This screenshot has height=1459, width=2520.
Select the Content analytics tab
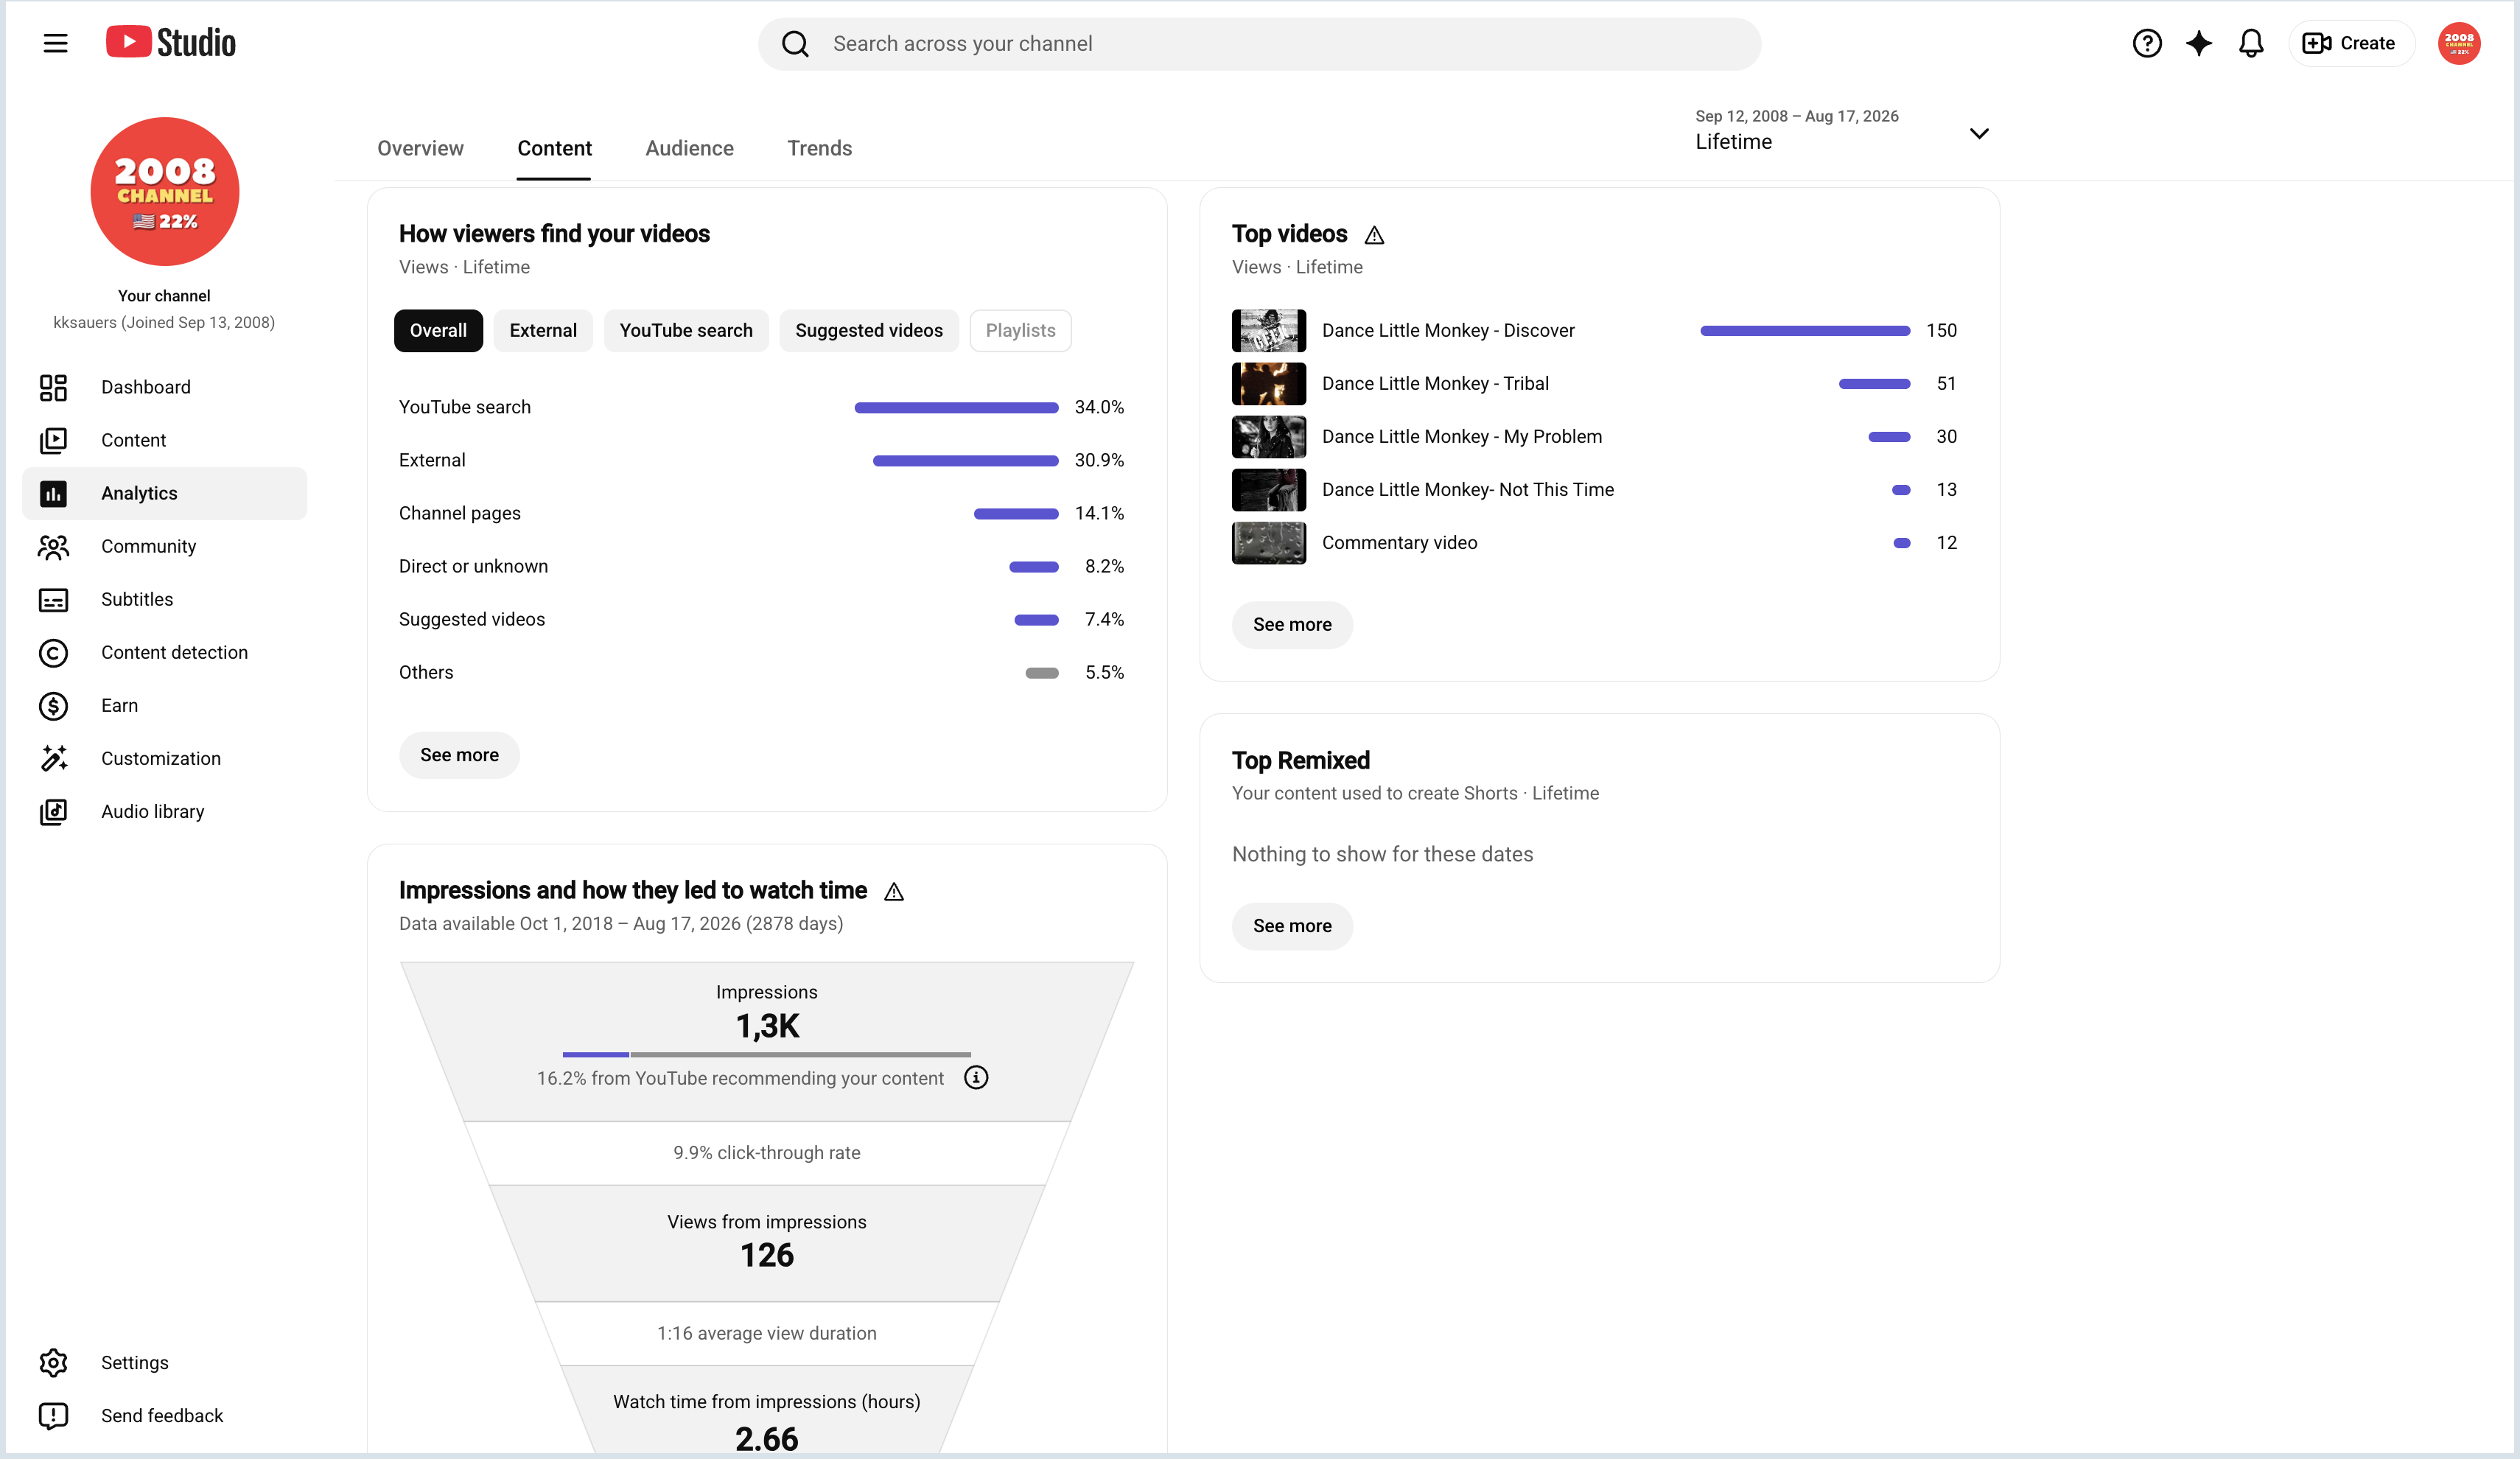tap(554, 148)
